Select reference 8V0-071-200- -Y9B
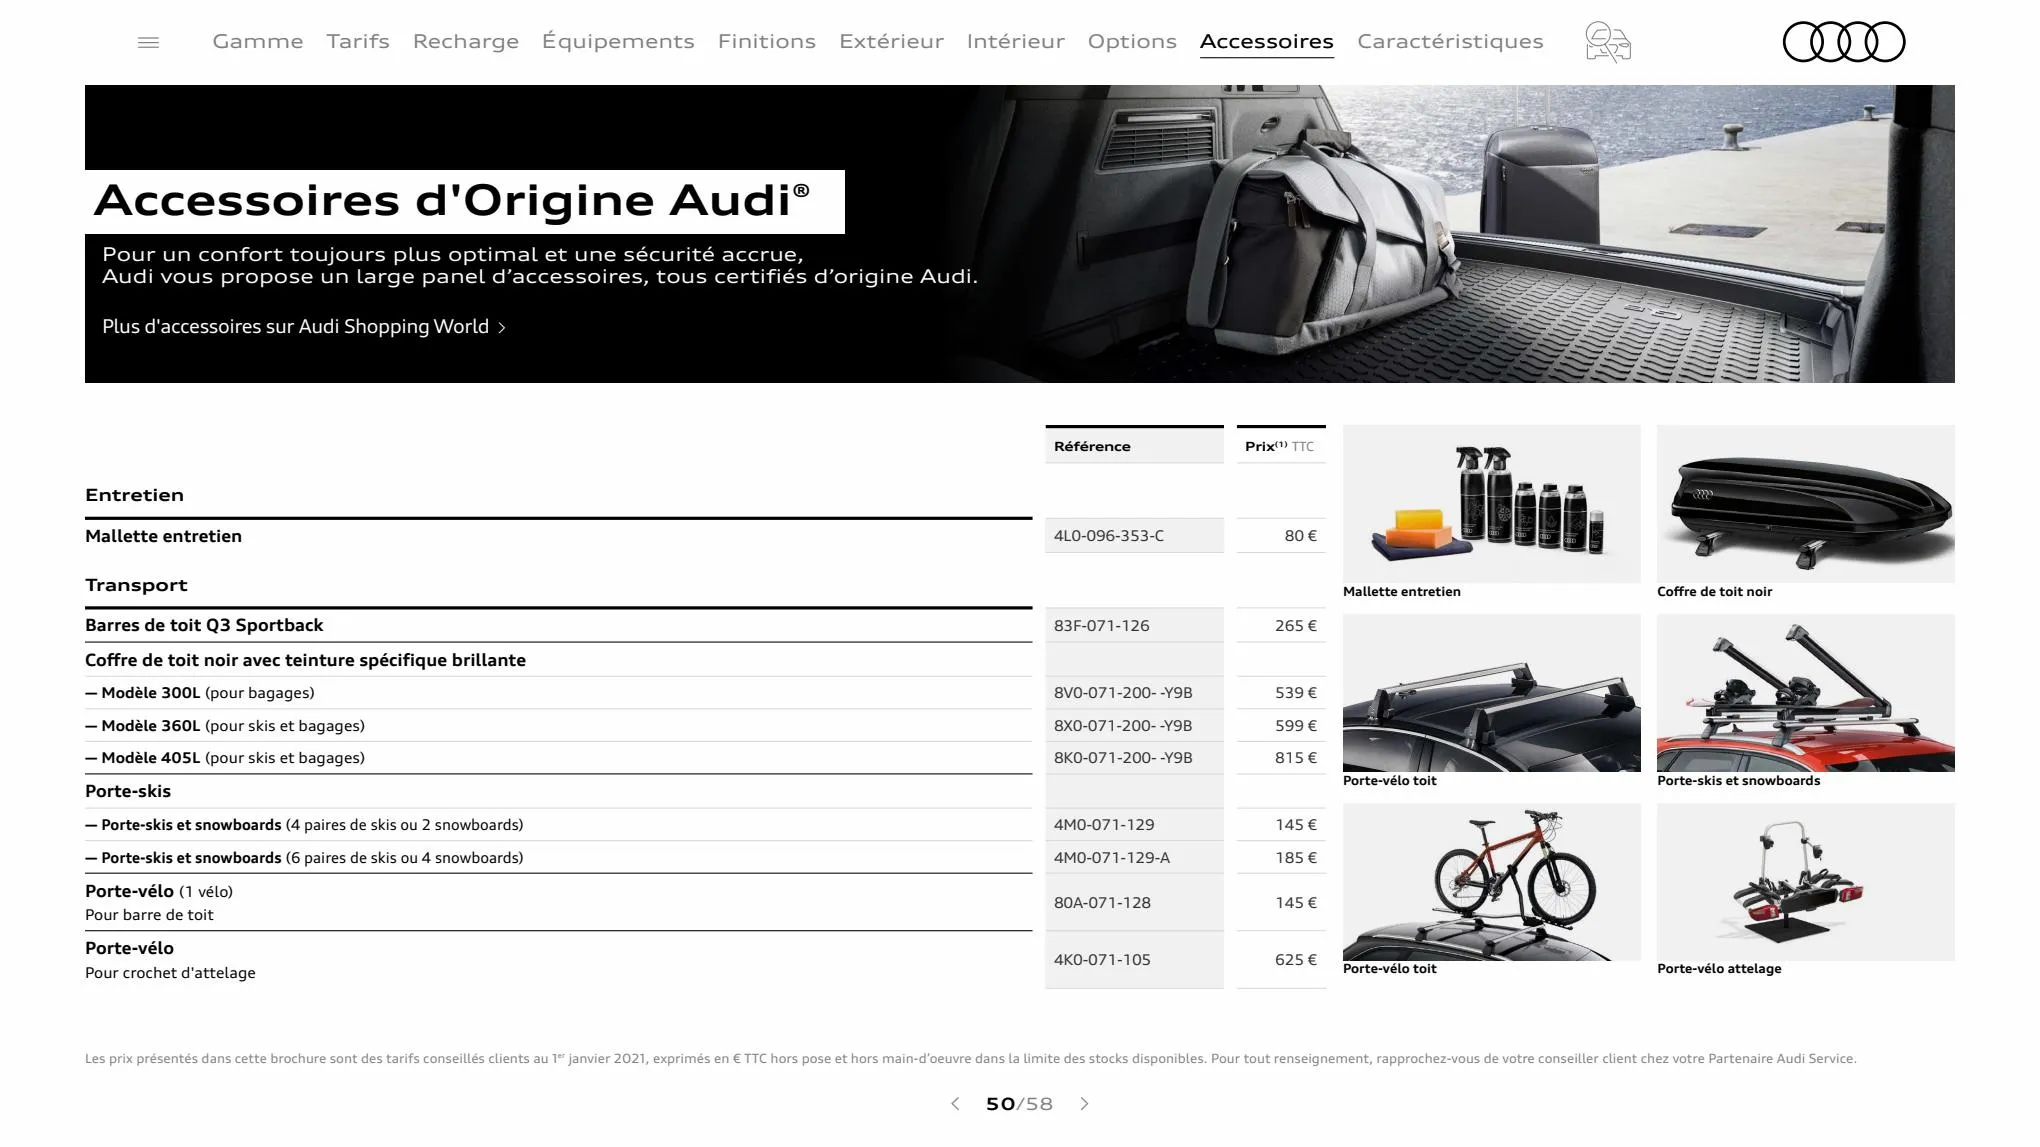Screen dimensions: 2040x1147 [x=1122, y=693]
